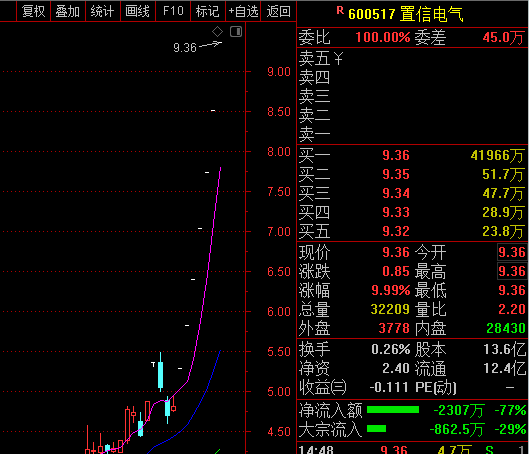
Task: Click the 内盘 28430 value
Action: pyautogui.click(x=506, y=328)
